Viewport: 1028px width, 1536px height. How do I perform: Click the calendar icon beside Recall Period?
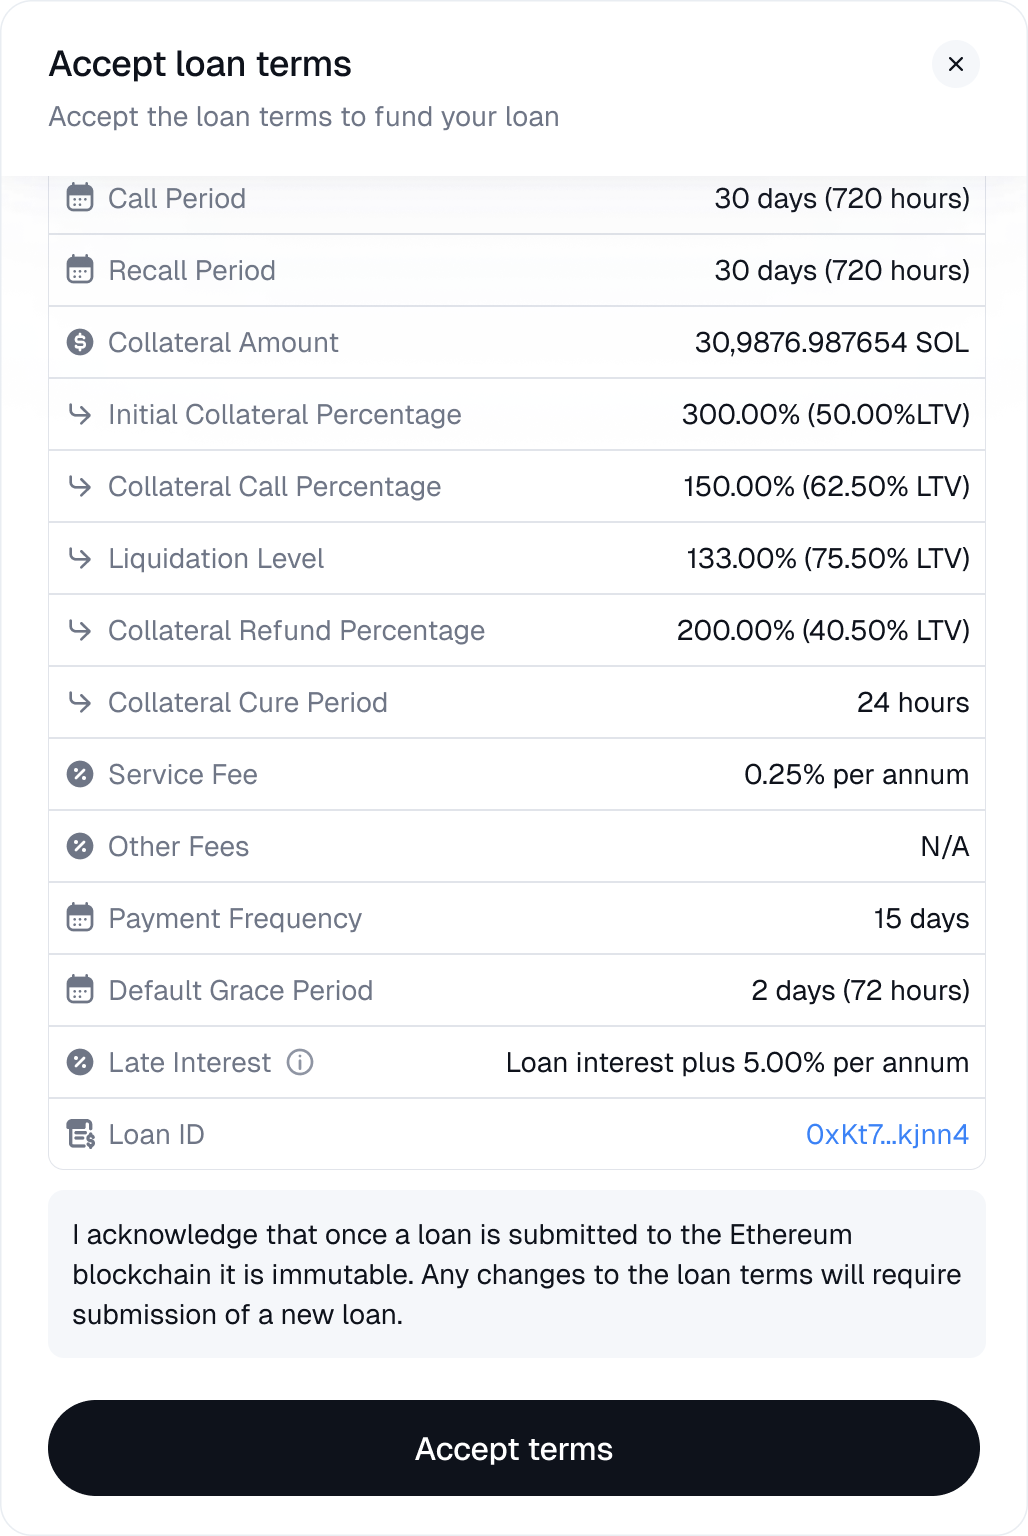[80, 270]
